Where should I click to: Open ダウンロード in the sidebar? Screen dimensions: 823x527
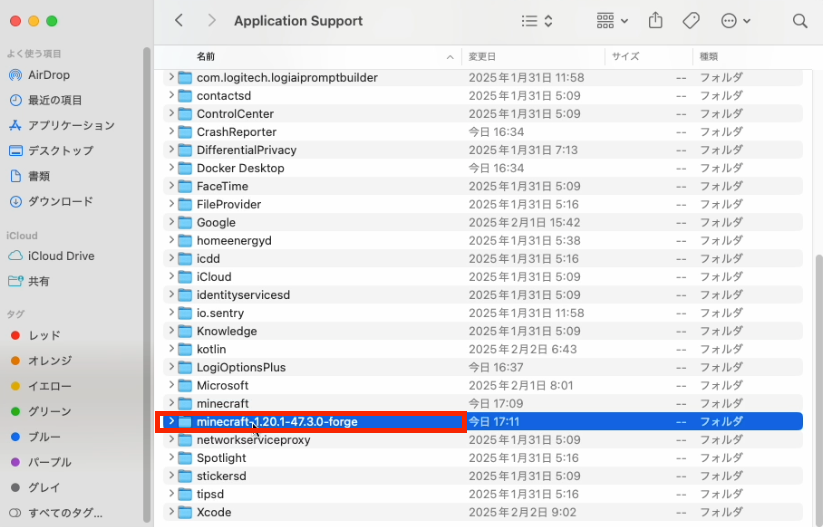[x=51, y=202]
